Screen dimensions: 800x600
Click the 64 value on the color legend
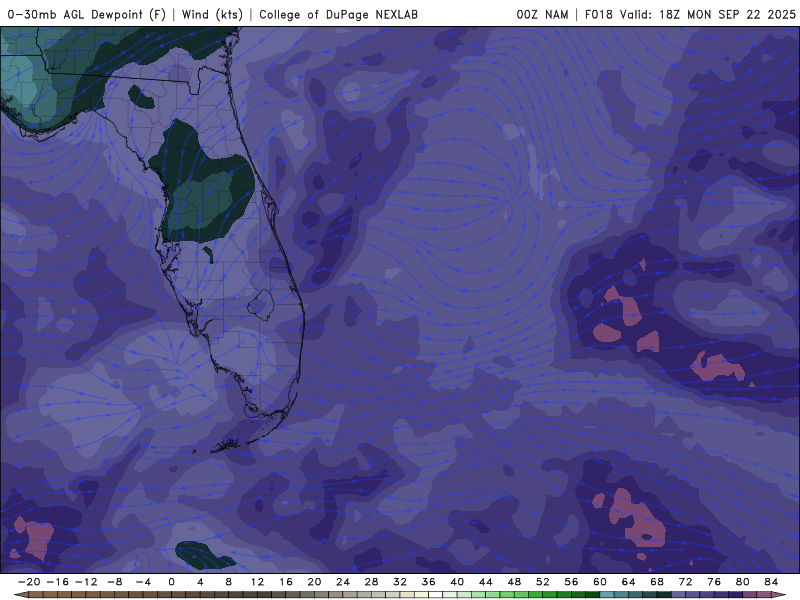point(629,582)
